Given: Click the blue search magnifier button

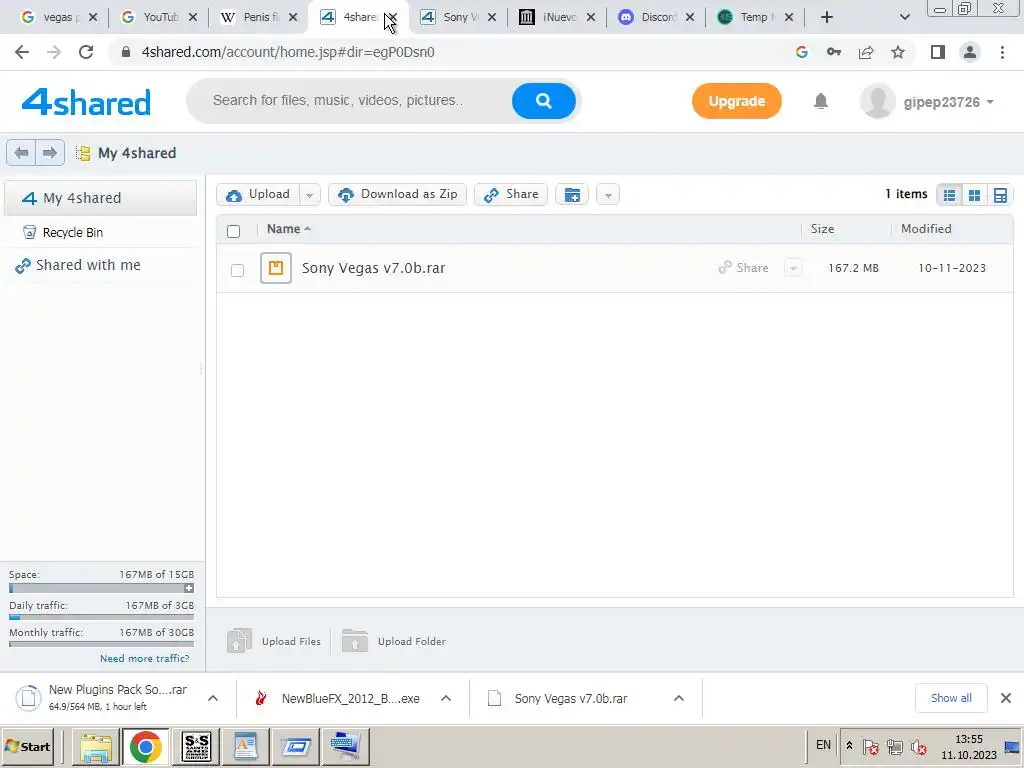Looking at the screenshot, I should pyautogui.click(x=543, y=101).
